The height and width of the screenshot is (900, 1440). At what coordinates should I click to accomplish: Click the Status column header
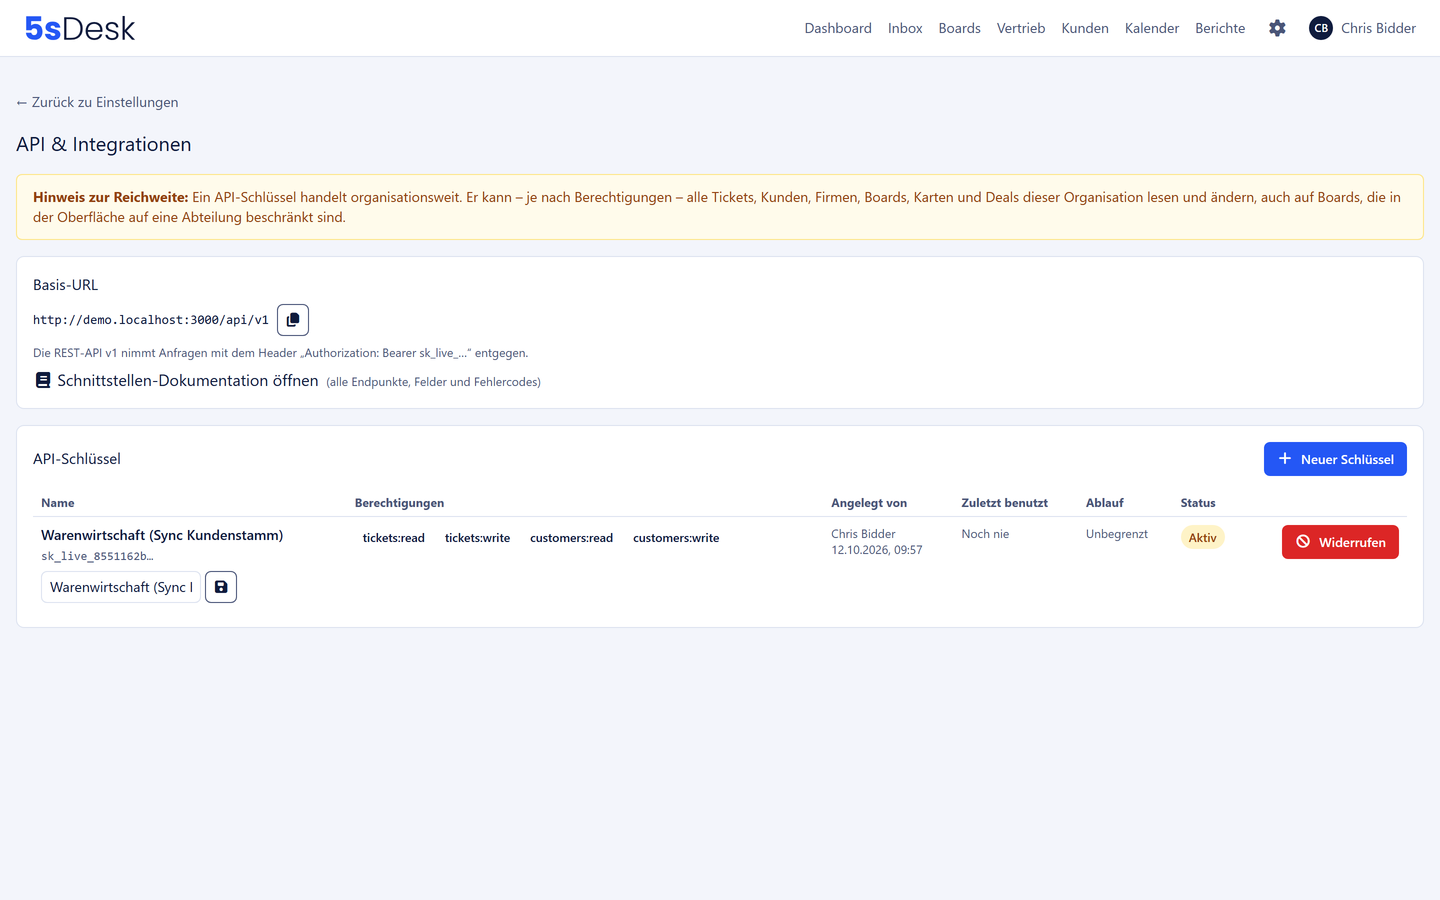tap(1198, 503)
